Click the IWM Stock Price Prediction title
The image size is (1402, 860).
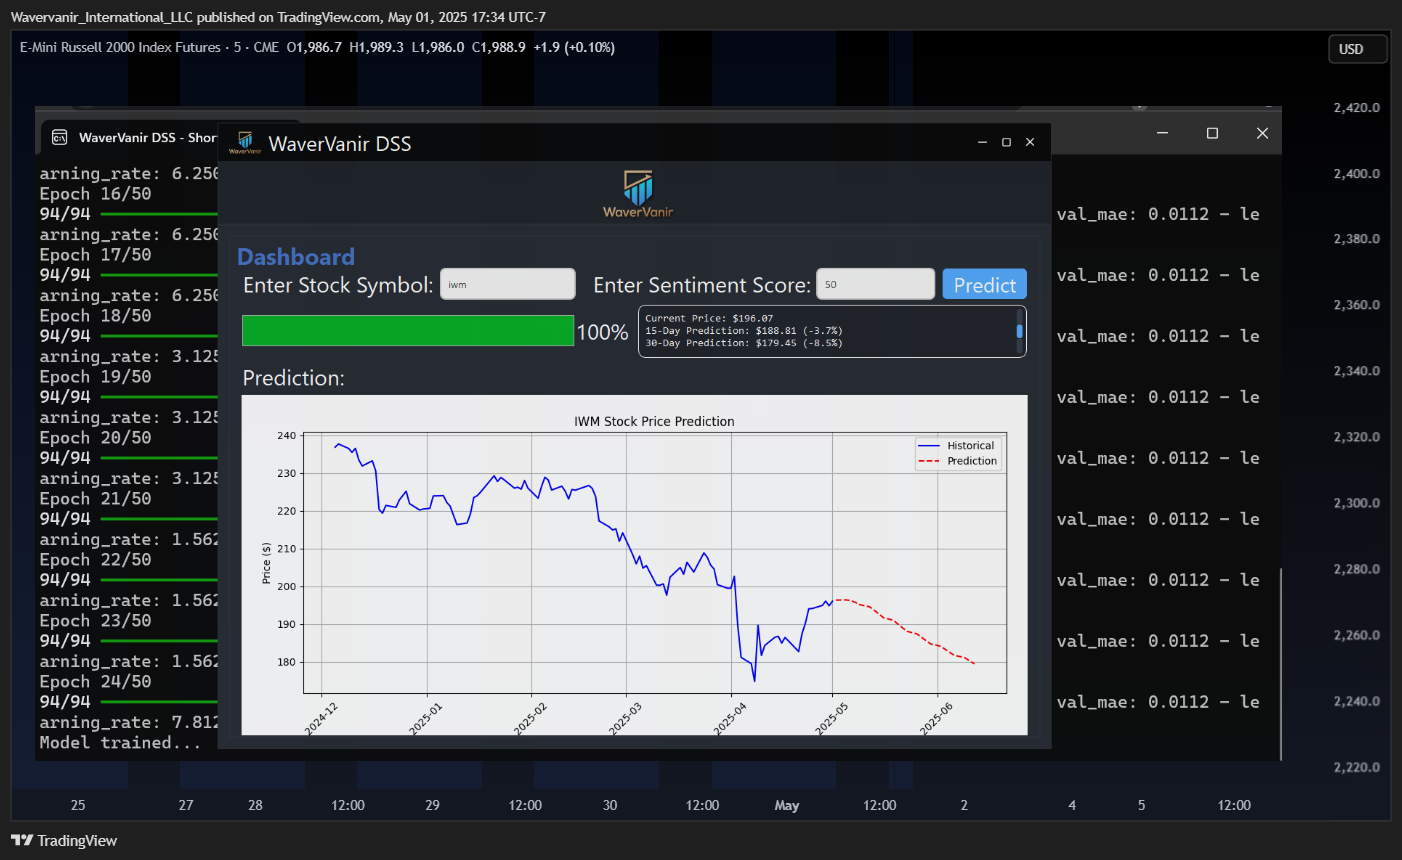pos(654,421)
